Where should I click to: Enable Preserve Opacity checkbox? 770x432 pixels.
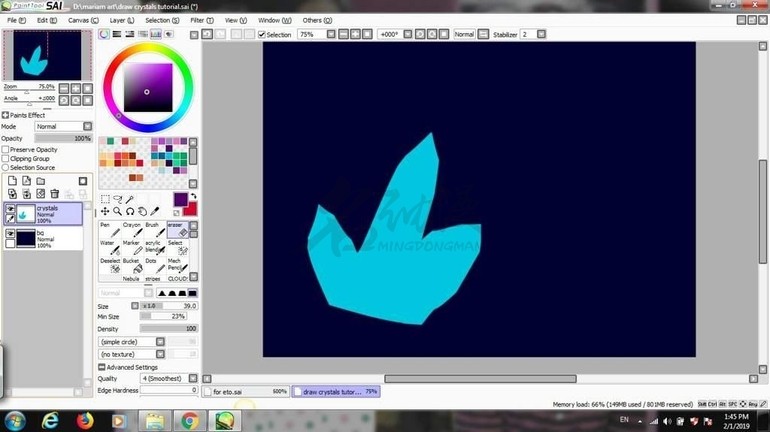click(6, 150)
